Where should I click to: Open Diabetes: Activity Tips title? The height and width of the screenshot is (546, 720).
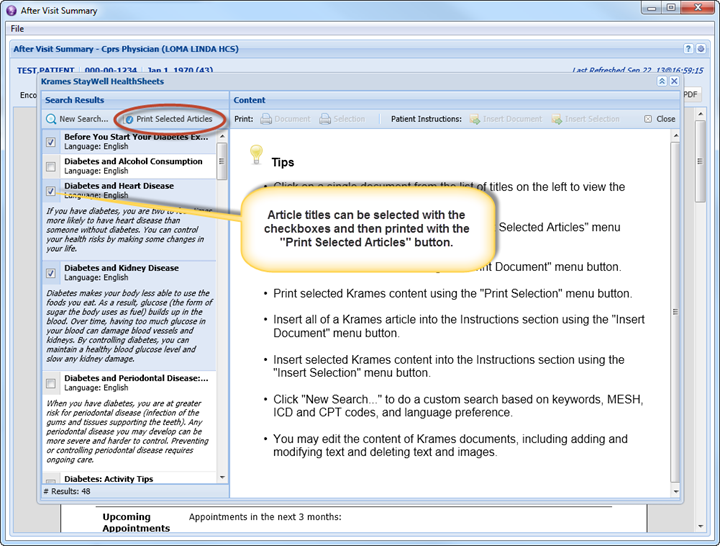(x=108, y=478)
